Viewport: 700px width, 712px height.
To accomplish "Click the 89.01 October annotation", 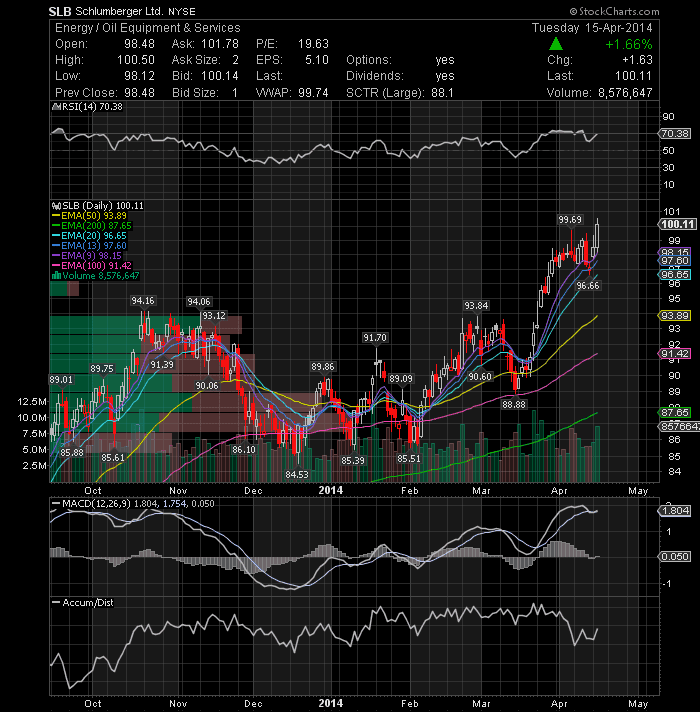I will [61, 379].
